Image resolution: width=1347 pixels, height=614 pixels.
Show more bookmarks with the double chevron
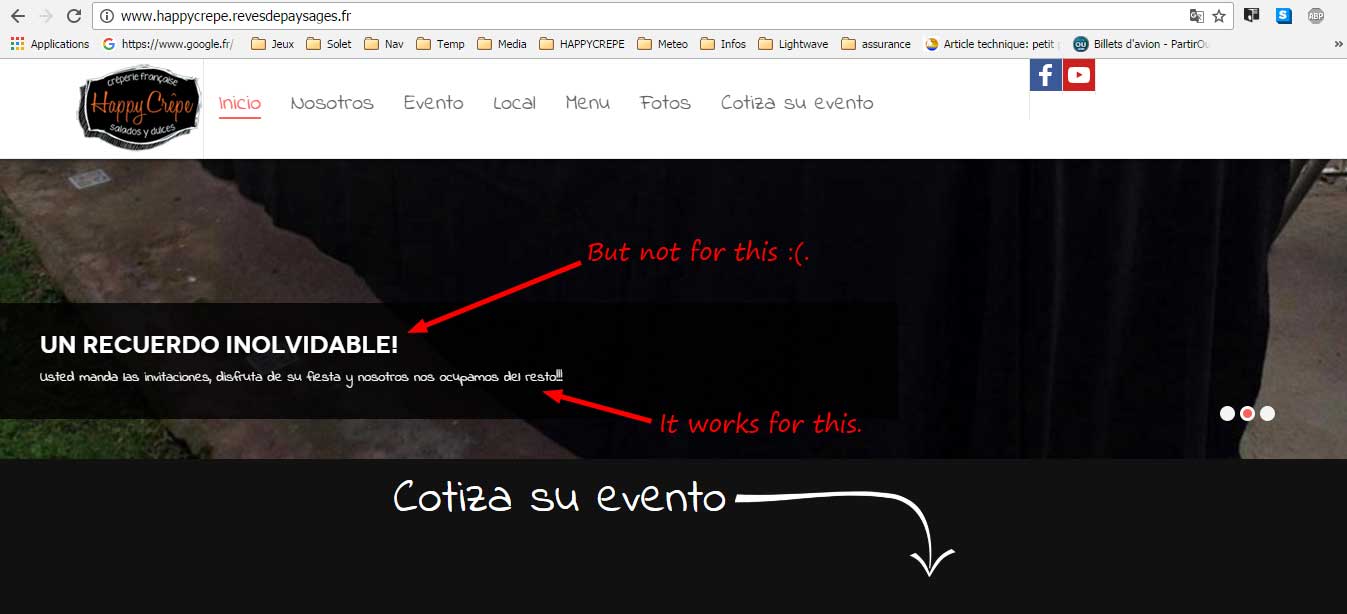1338,44
